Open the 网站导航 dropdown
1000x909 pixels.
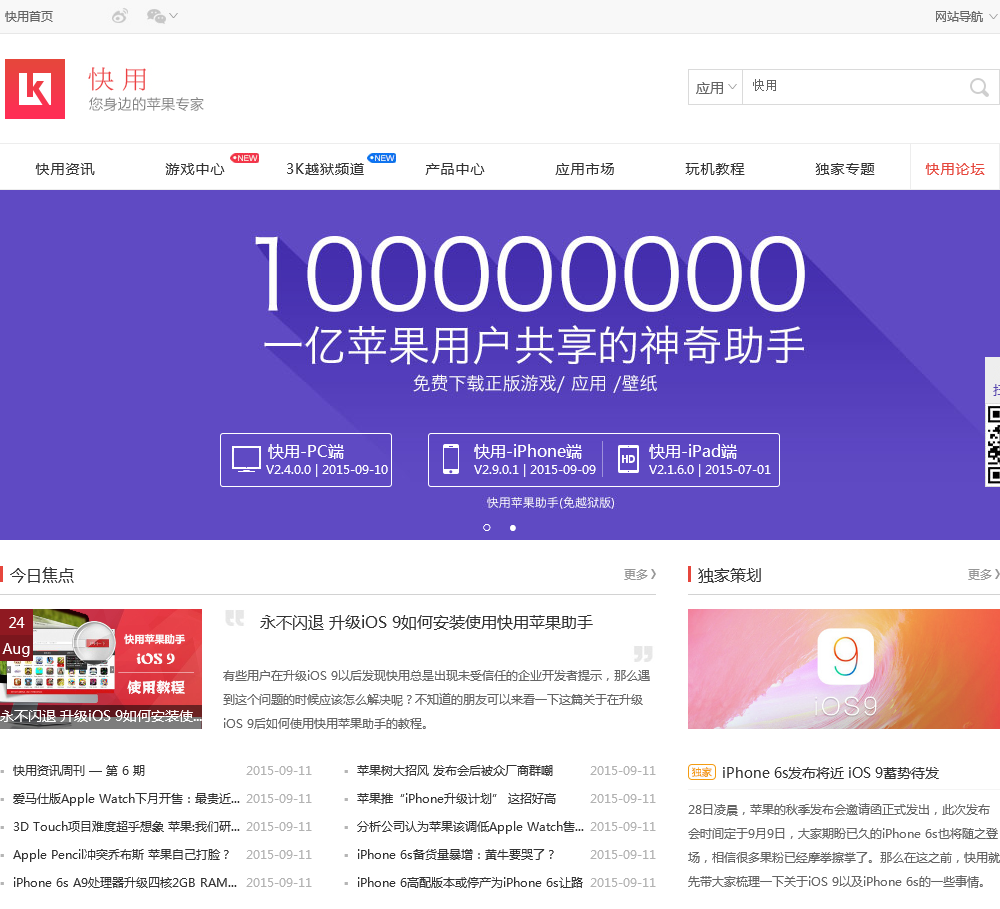pos(966,17)
